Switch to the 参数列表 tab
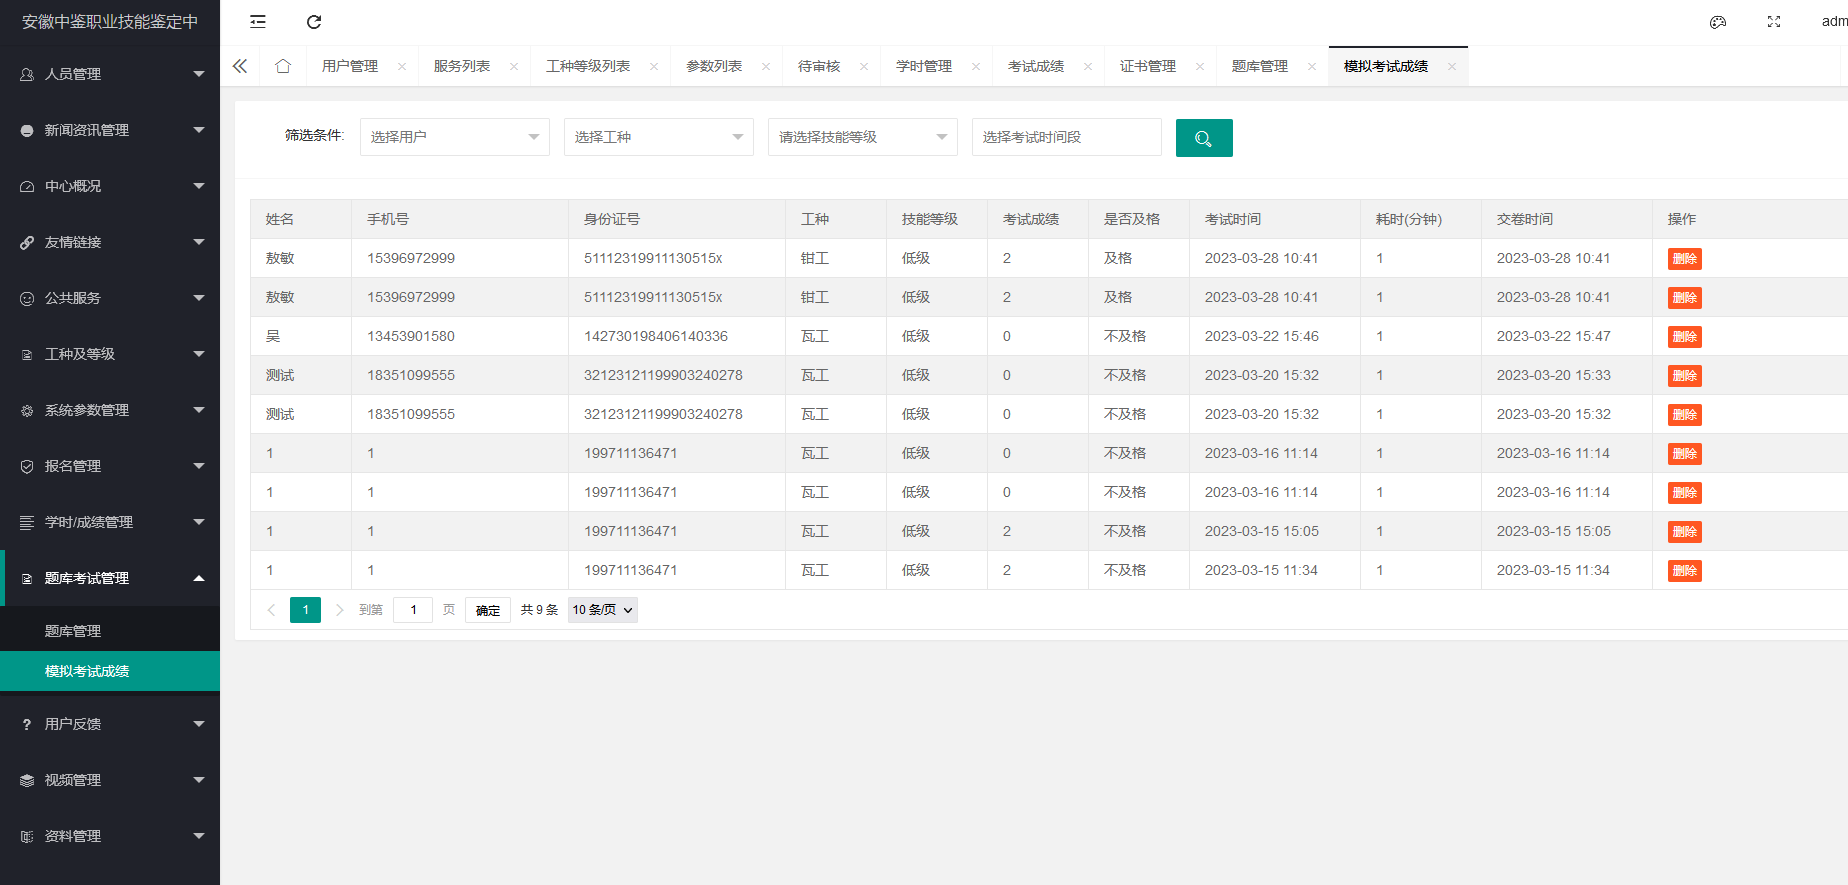1848x885 pixels. (714, 67)
